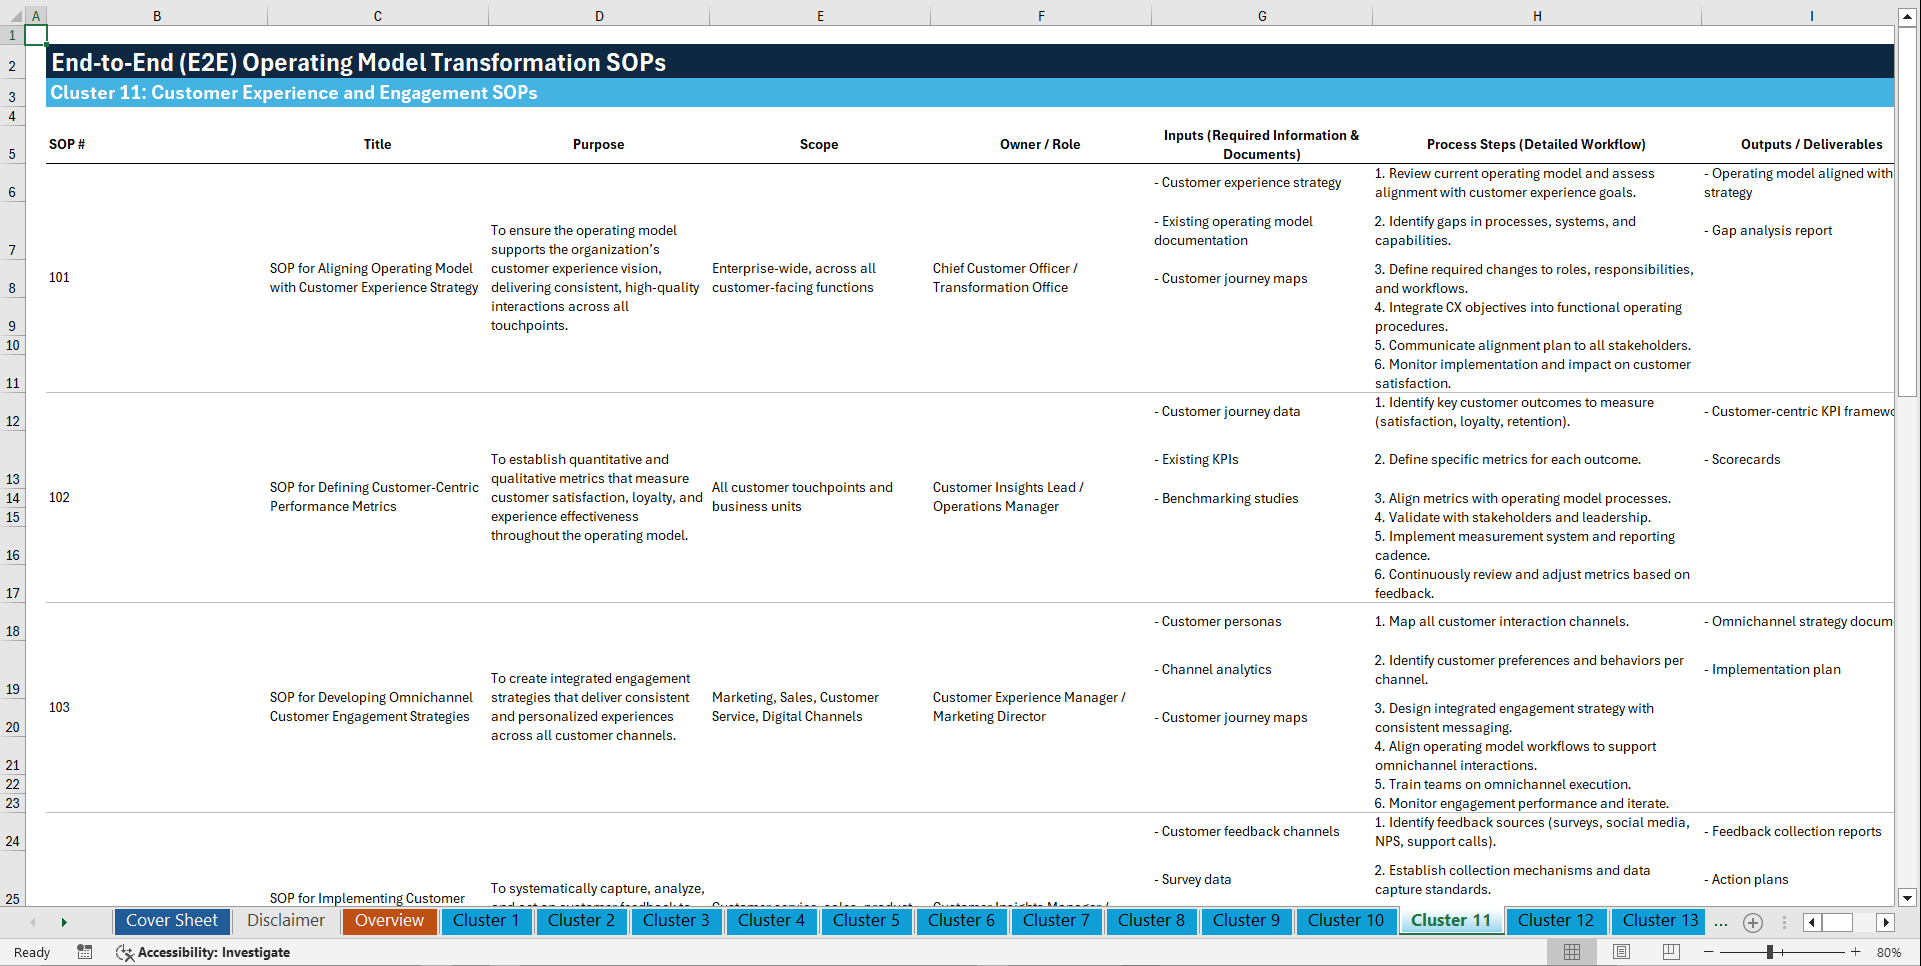Click the vertical scrollbar down arrow
The image size is (1921, 966).
tap(1909, 897)
